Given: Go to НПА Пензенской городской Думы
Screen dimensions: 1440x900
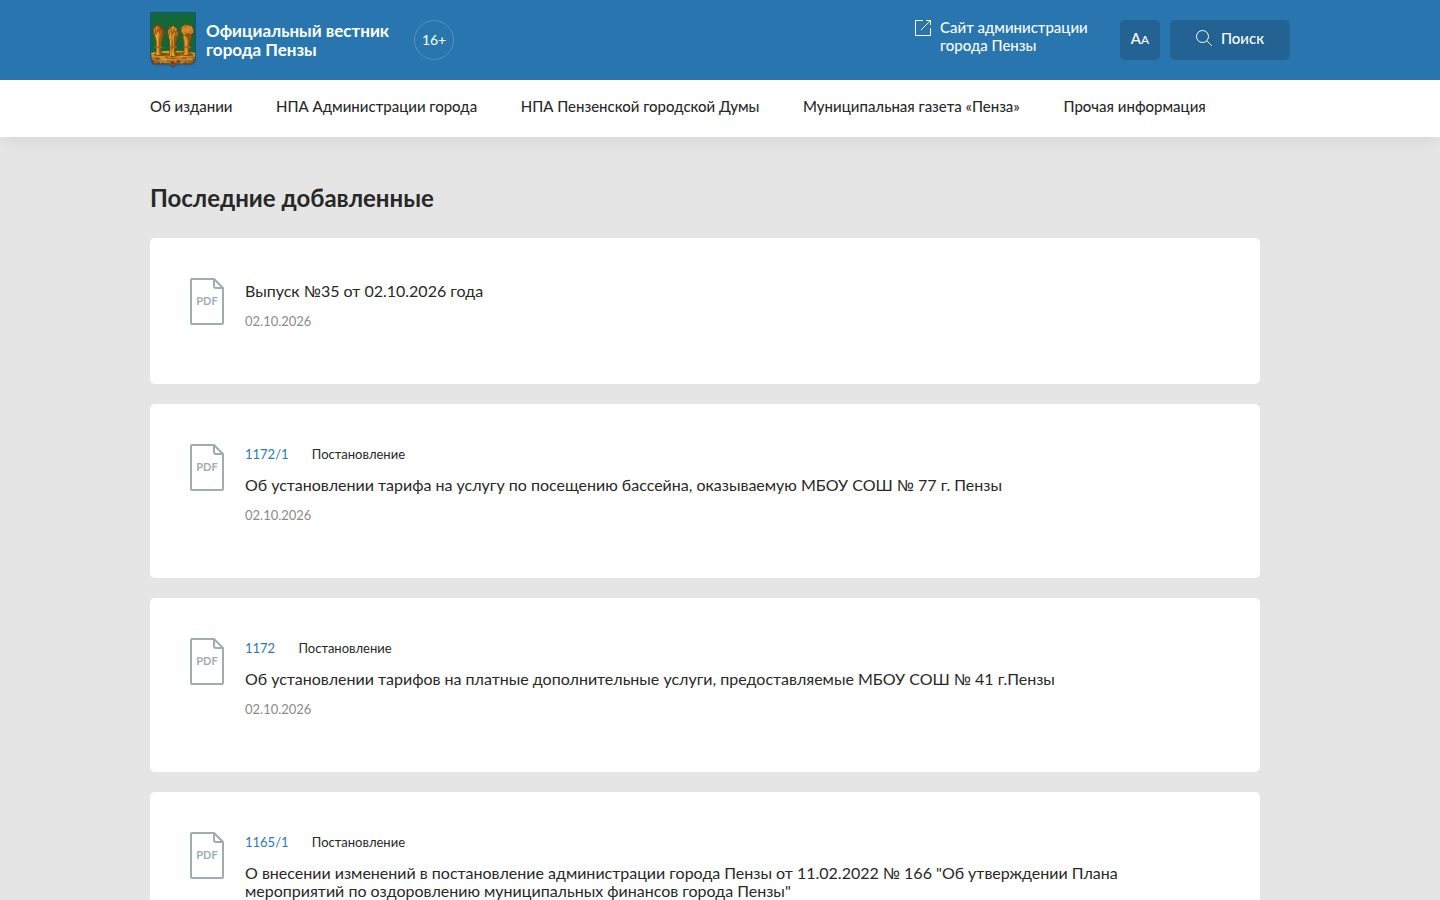Looking at the screenshot, I should pyautogui.click(x=640, y=107).
